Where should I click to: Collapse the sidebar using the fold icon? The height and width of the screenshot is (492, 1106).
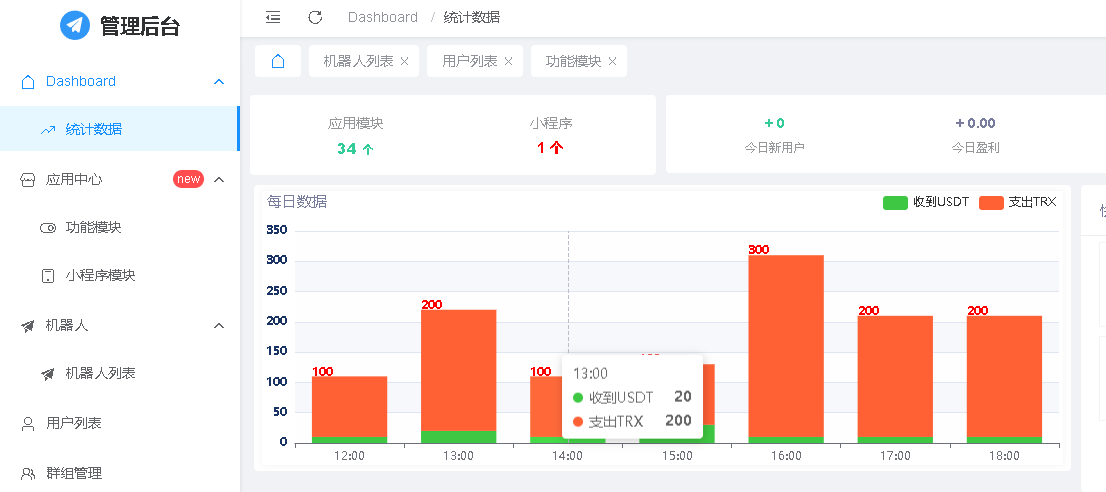click(273, 17)
